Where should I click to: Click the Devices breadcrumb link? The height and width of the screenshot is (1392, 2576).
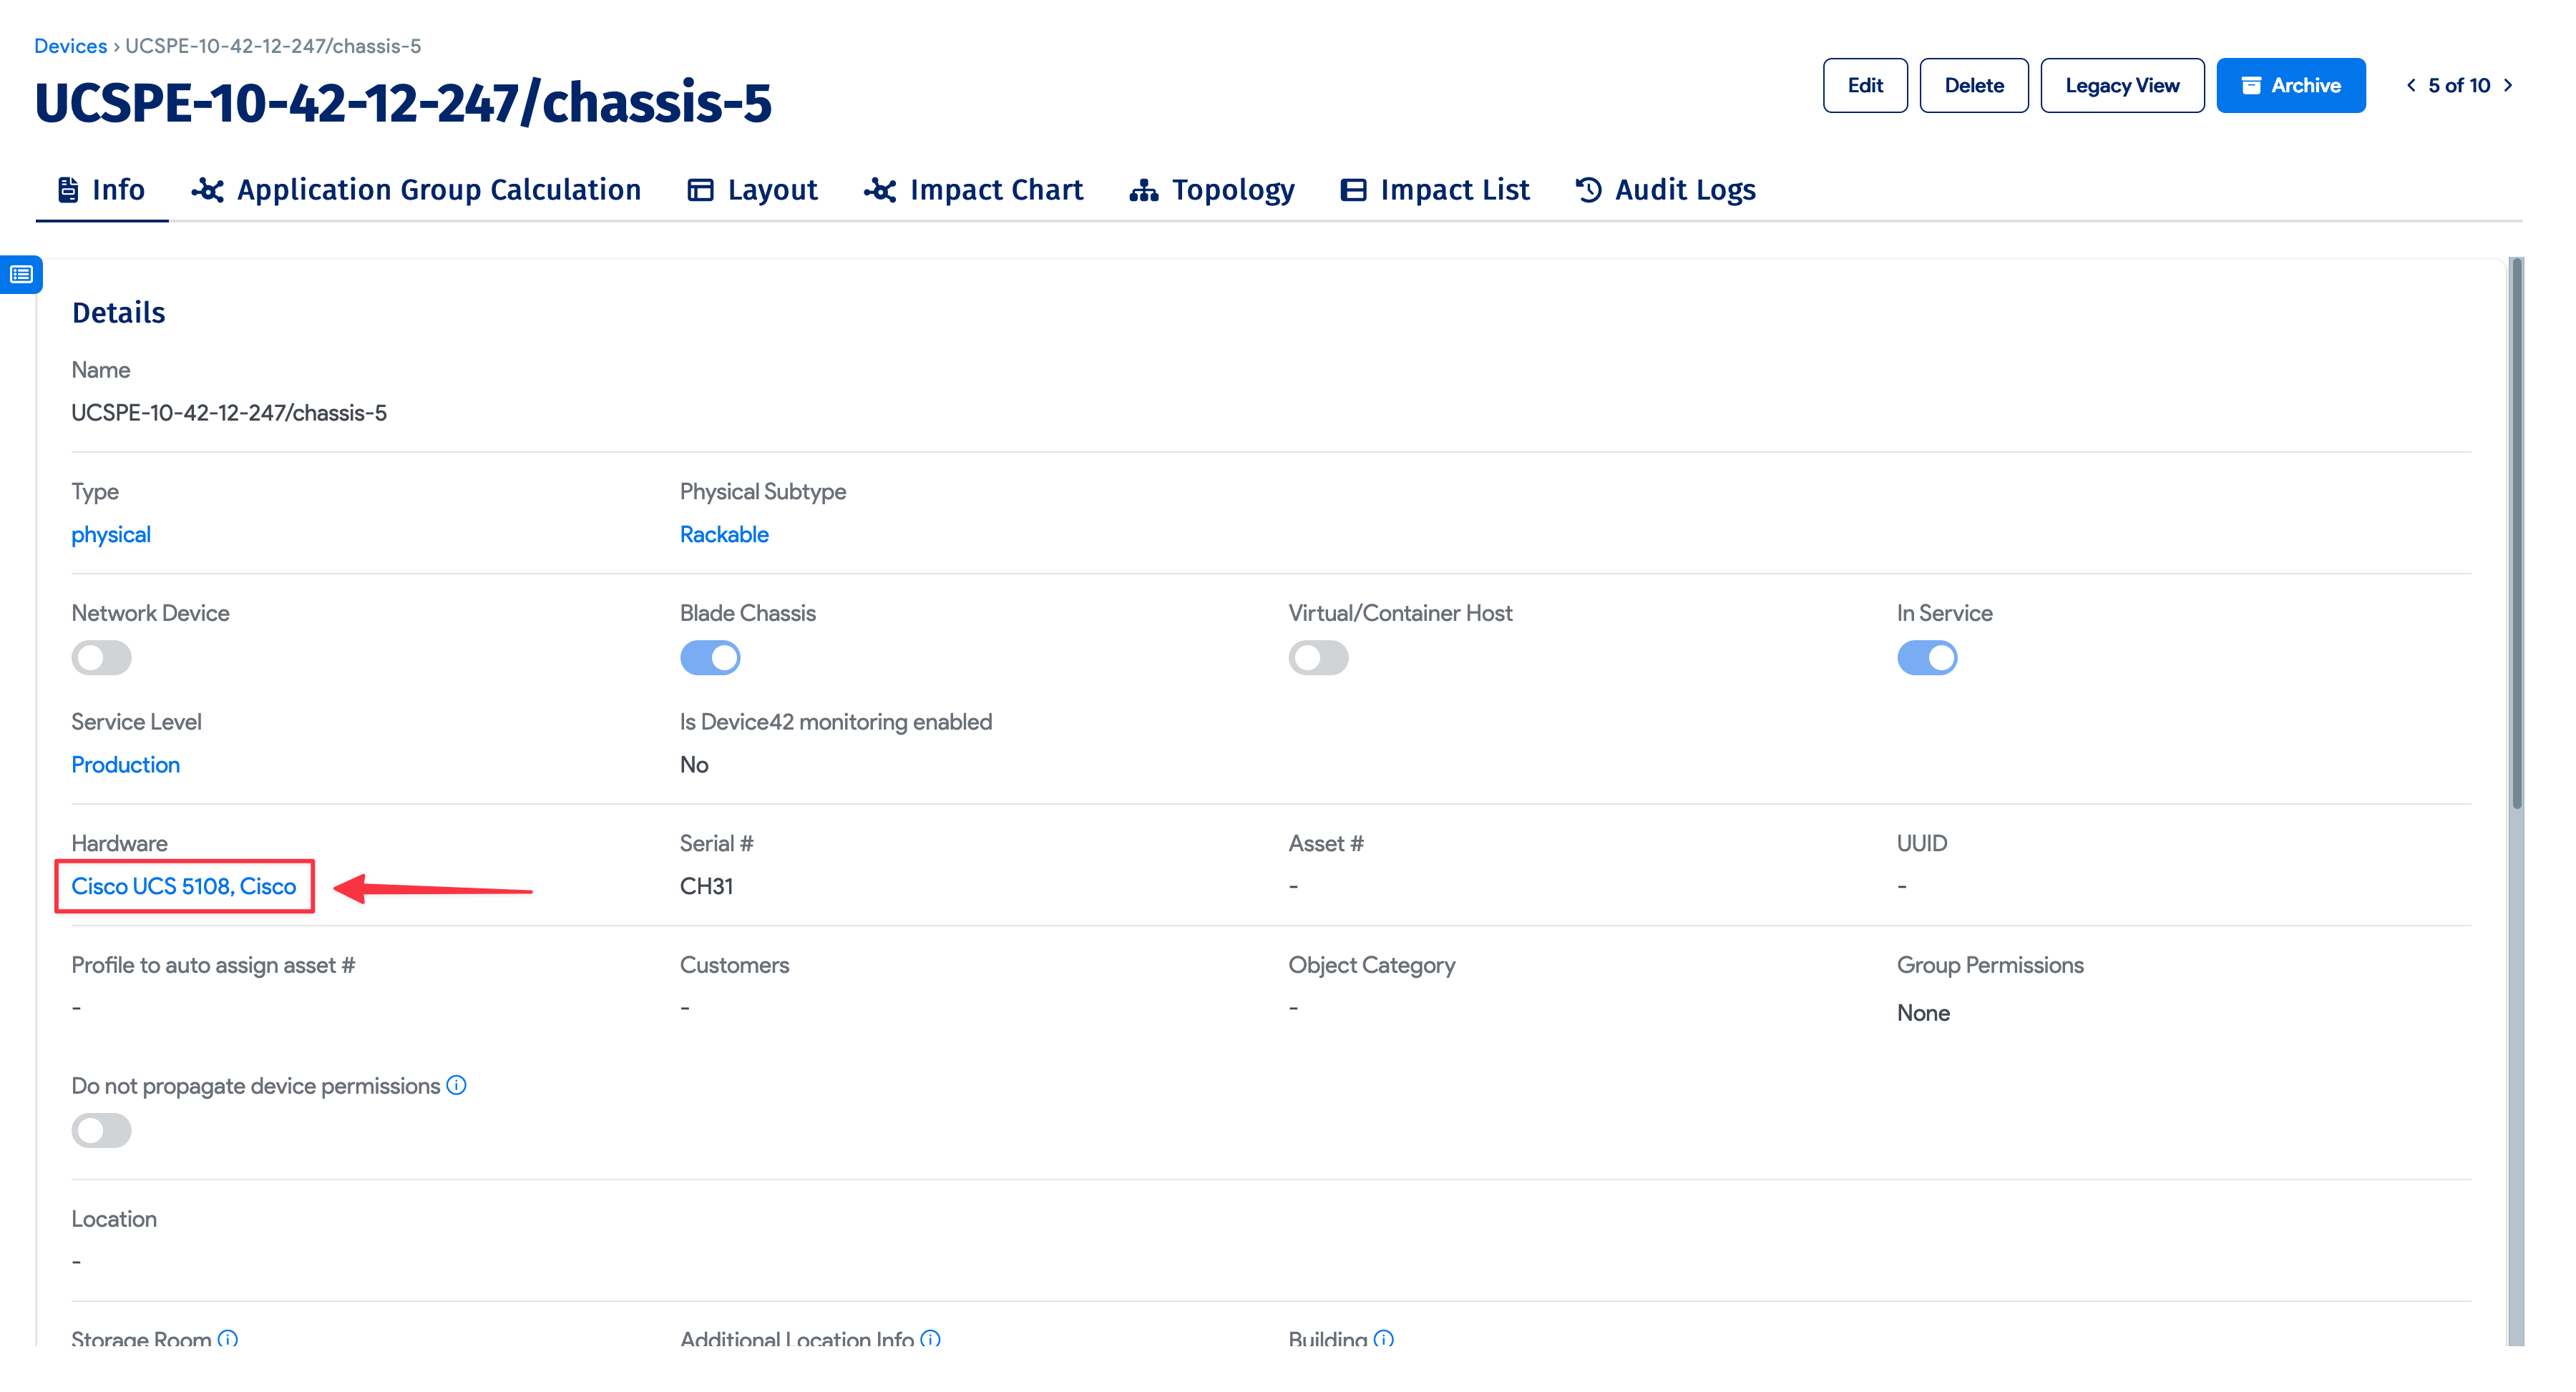coord(70,46)
